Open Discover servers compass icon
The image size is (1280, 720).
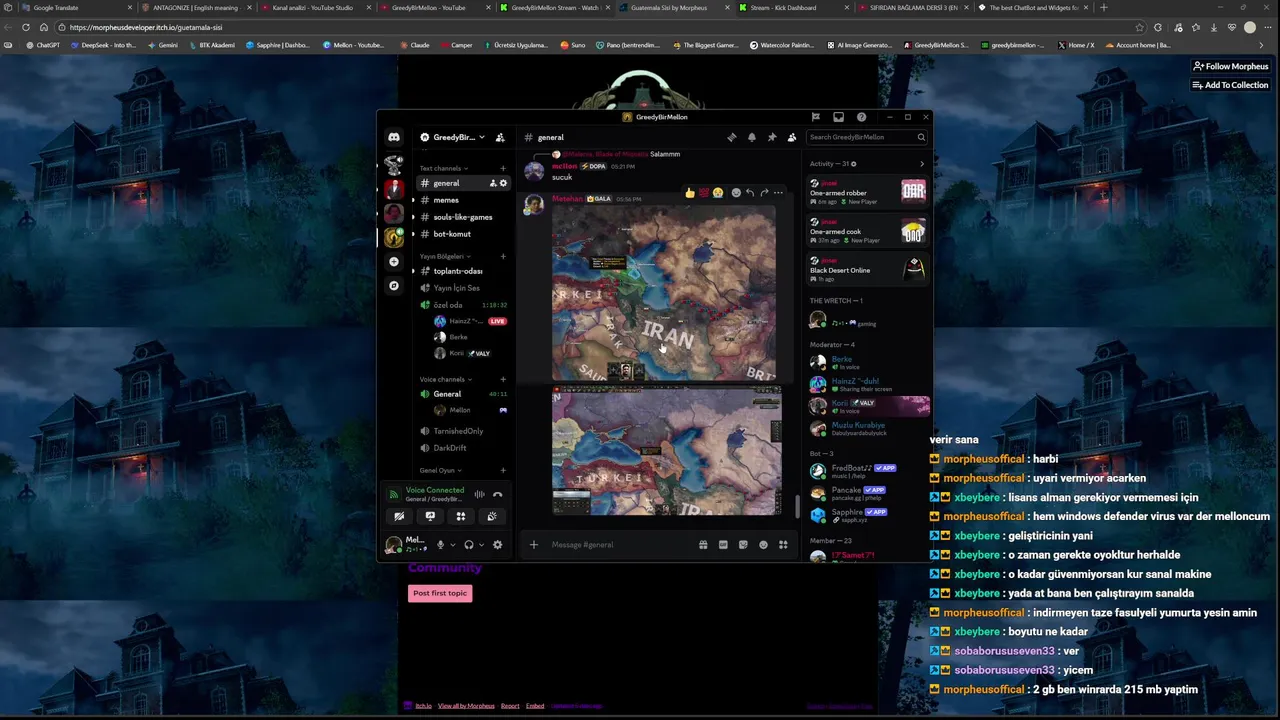[394, 286]
